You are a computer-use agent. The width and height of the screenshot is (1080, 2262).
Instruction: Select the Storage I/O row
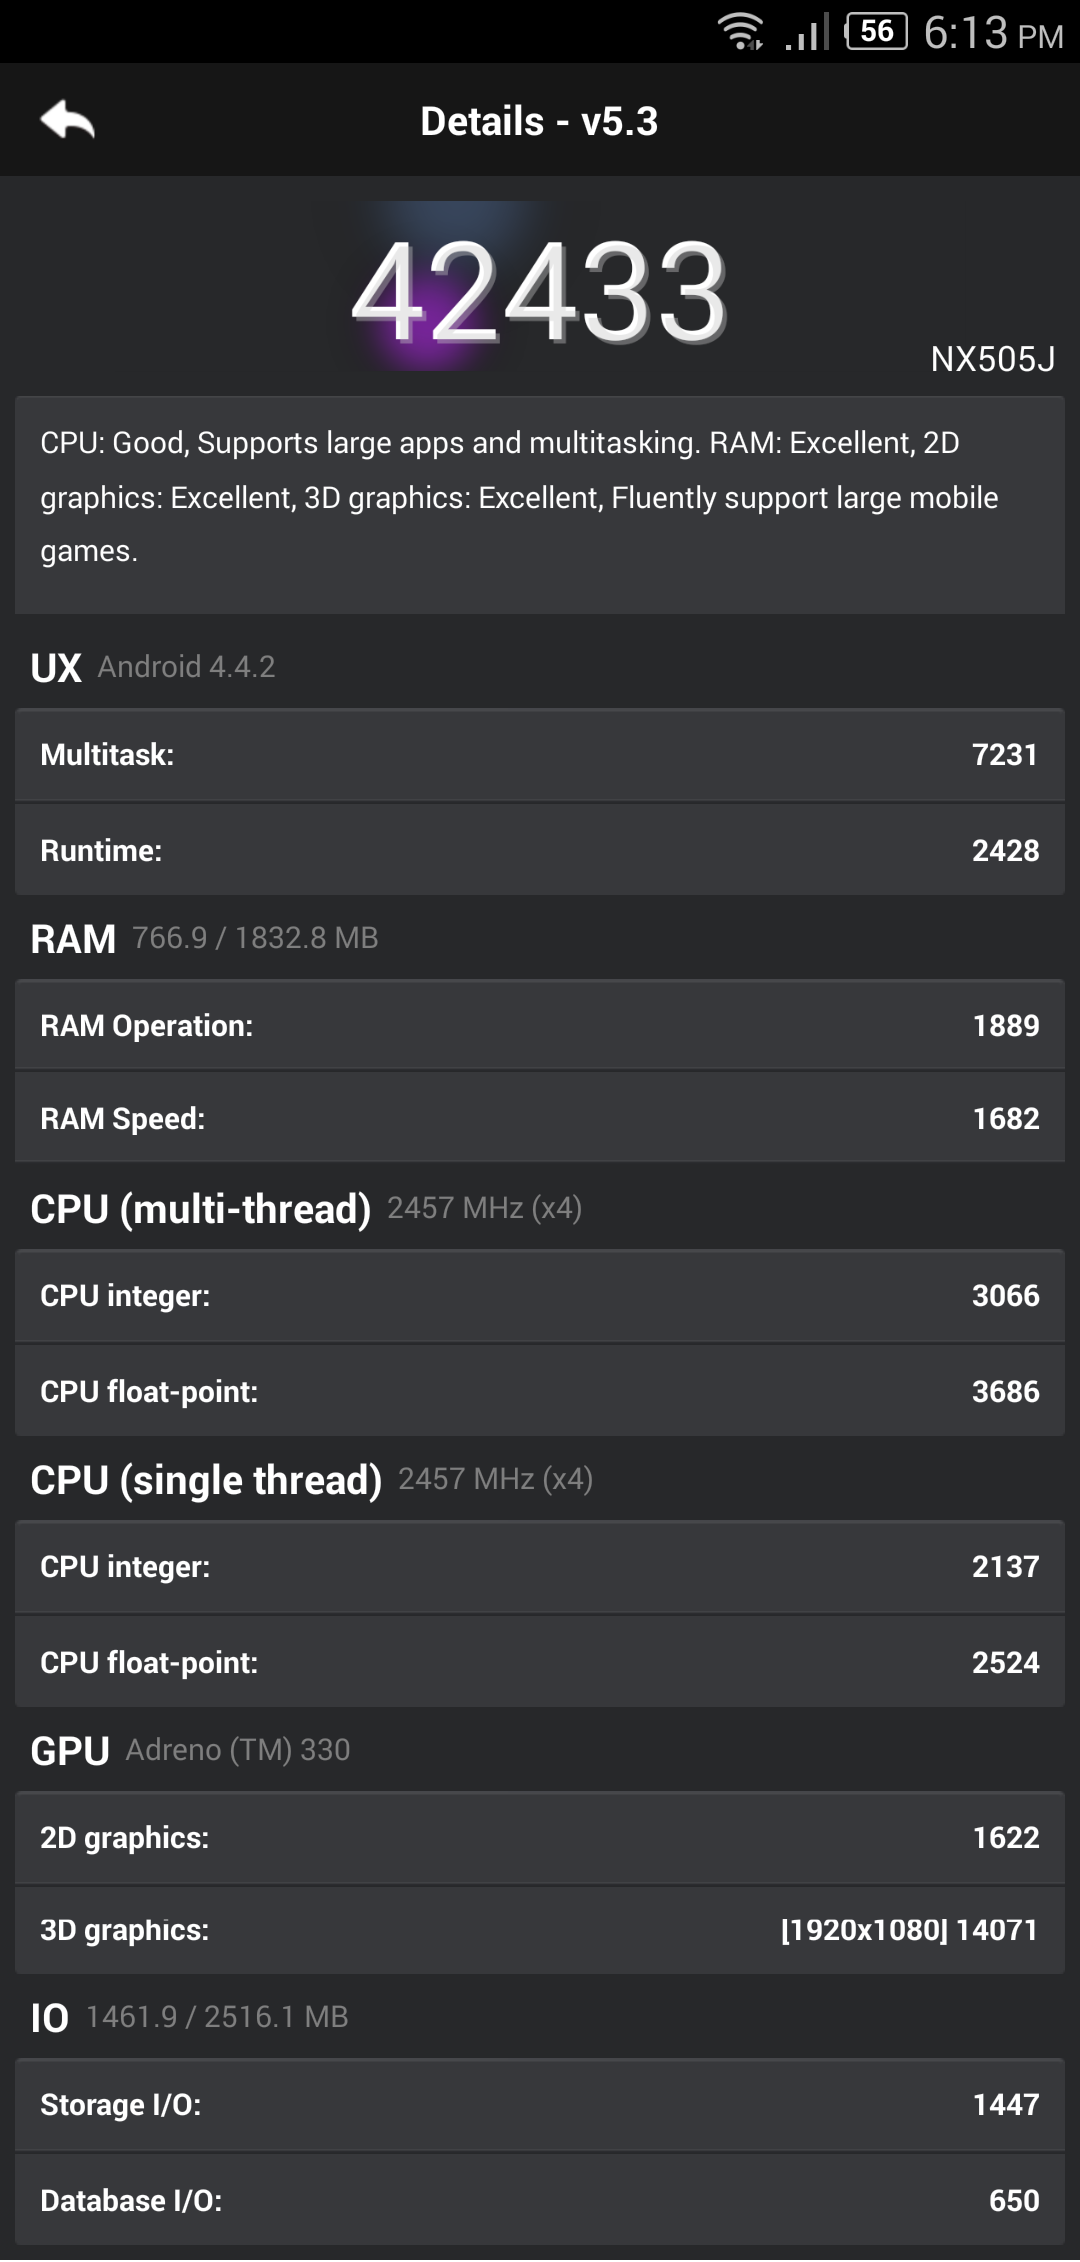point(540,2104)
